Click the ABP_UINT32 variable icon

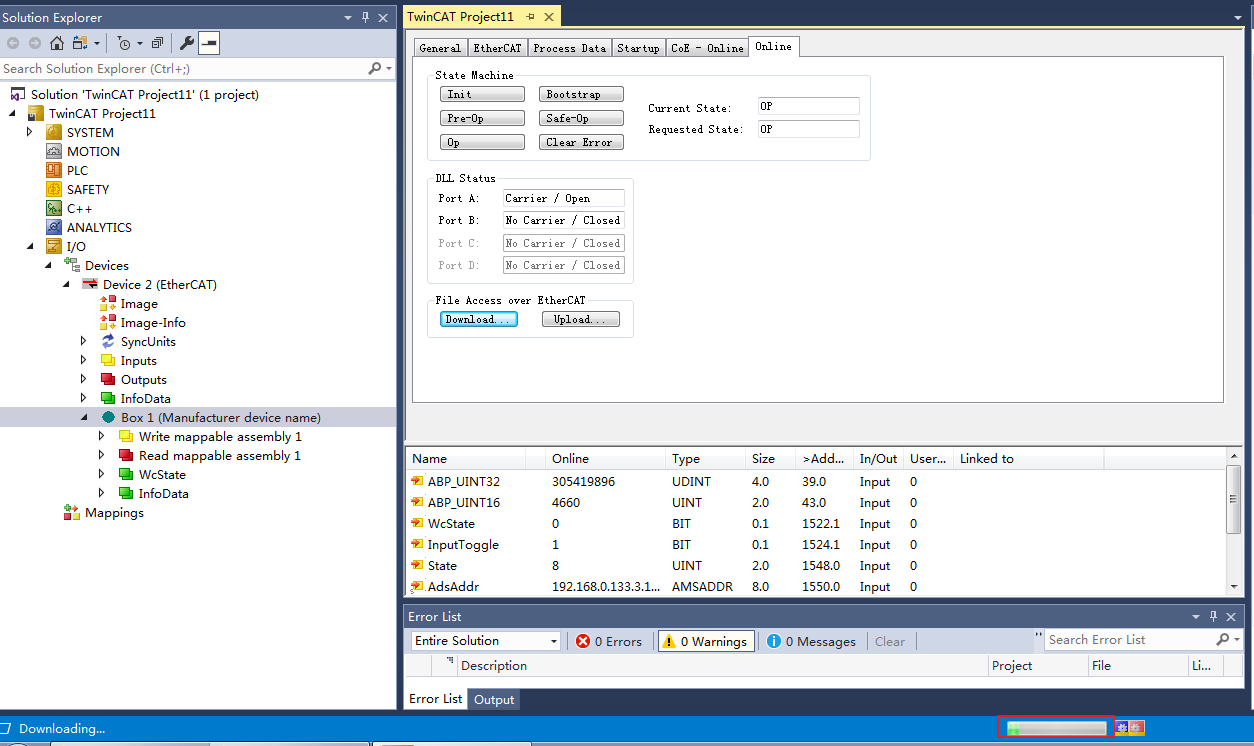tap(417, 481)
